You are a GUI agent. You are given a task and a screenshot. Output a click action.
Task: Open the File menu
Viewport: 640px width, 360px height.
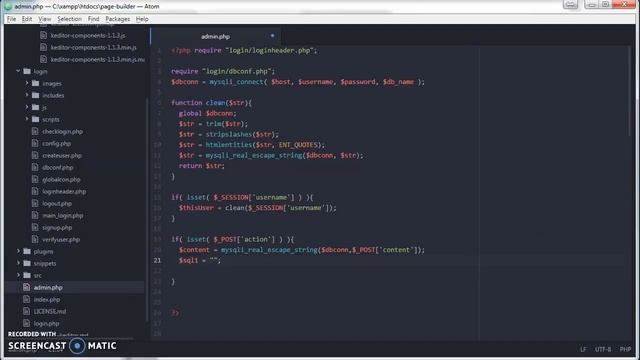coord(11,19)
